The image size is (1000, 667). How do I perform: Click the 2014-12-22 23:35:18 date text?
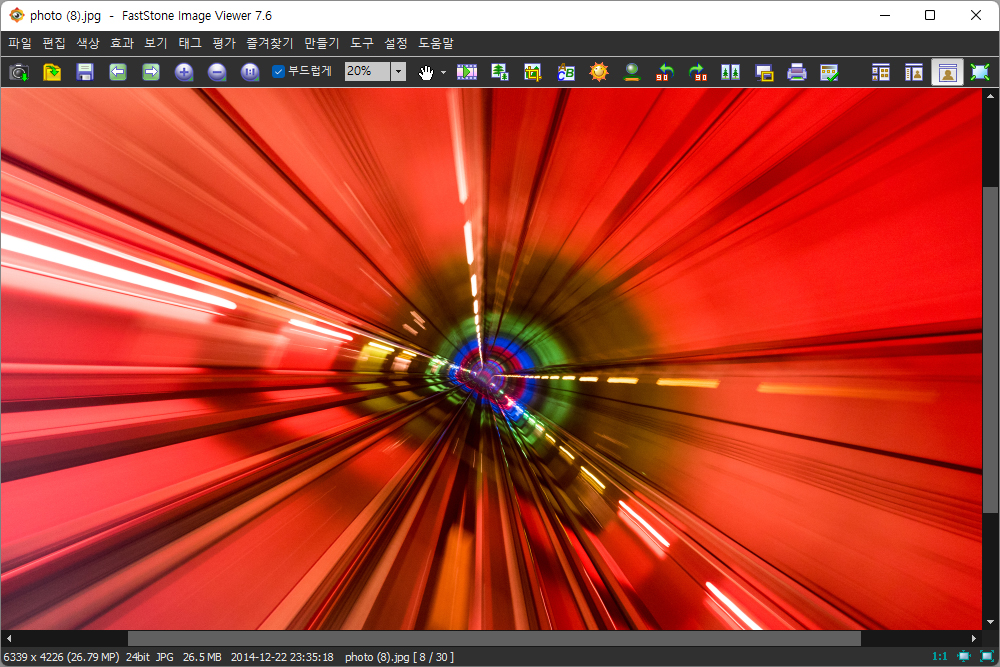coord(282,657)
